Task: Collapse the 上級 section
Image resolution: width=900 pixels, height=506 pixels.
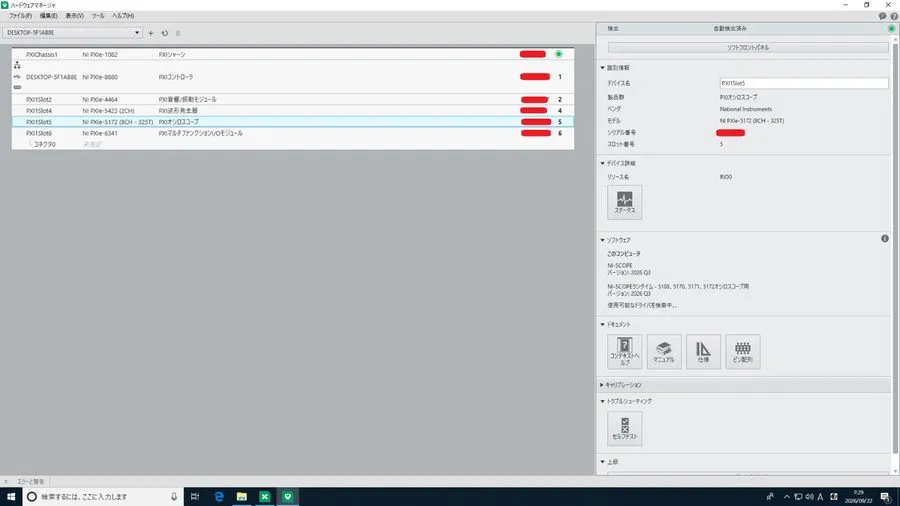Action: point(603,462)
